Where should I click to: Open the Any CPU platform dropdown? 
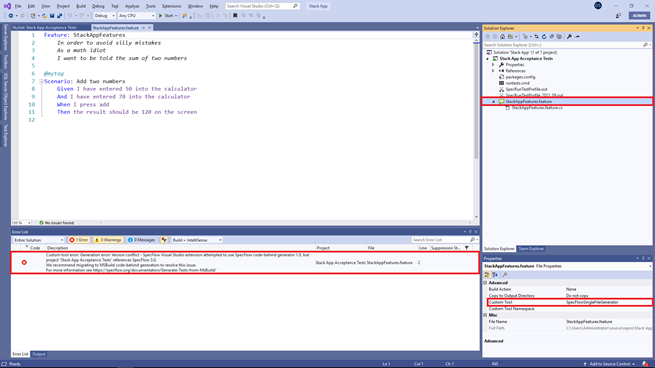[136, 16]
